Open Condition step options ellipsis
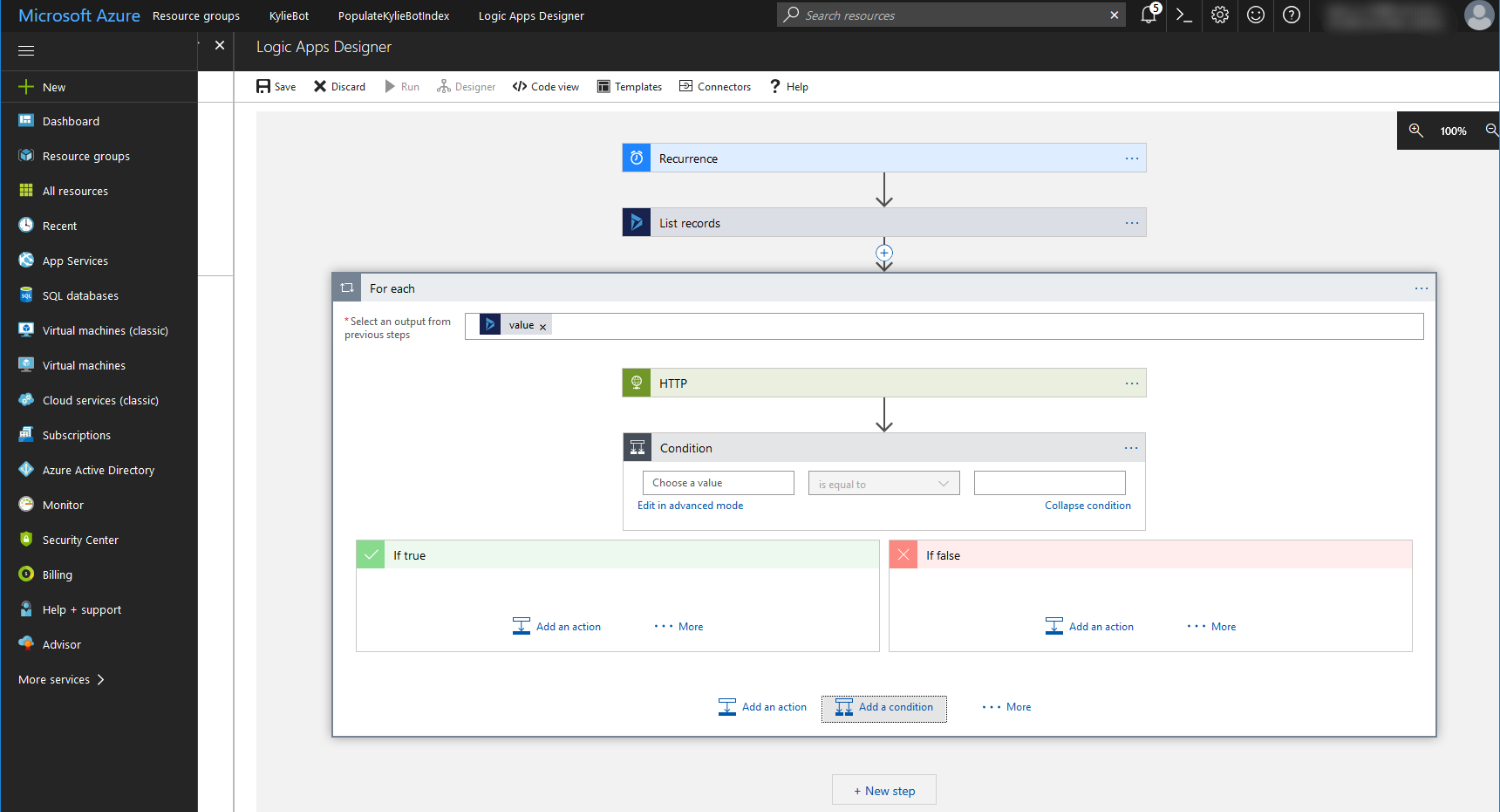 click(1131, 448)
